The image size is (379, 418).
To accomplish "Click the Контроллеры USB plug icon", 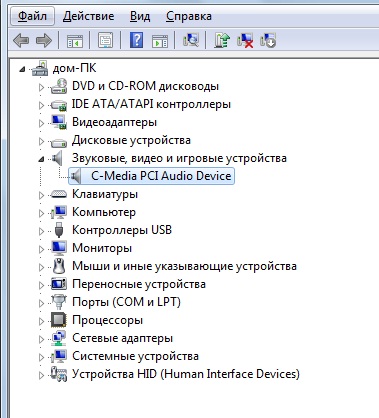I will [x=59, y=230].
